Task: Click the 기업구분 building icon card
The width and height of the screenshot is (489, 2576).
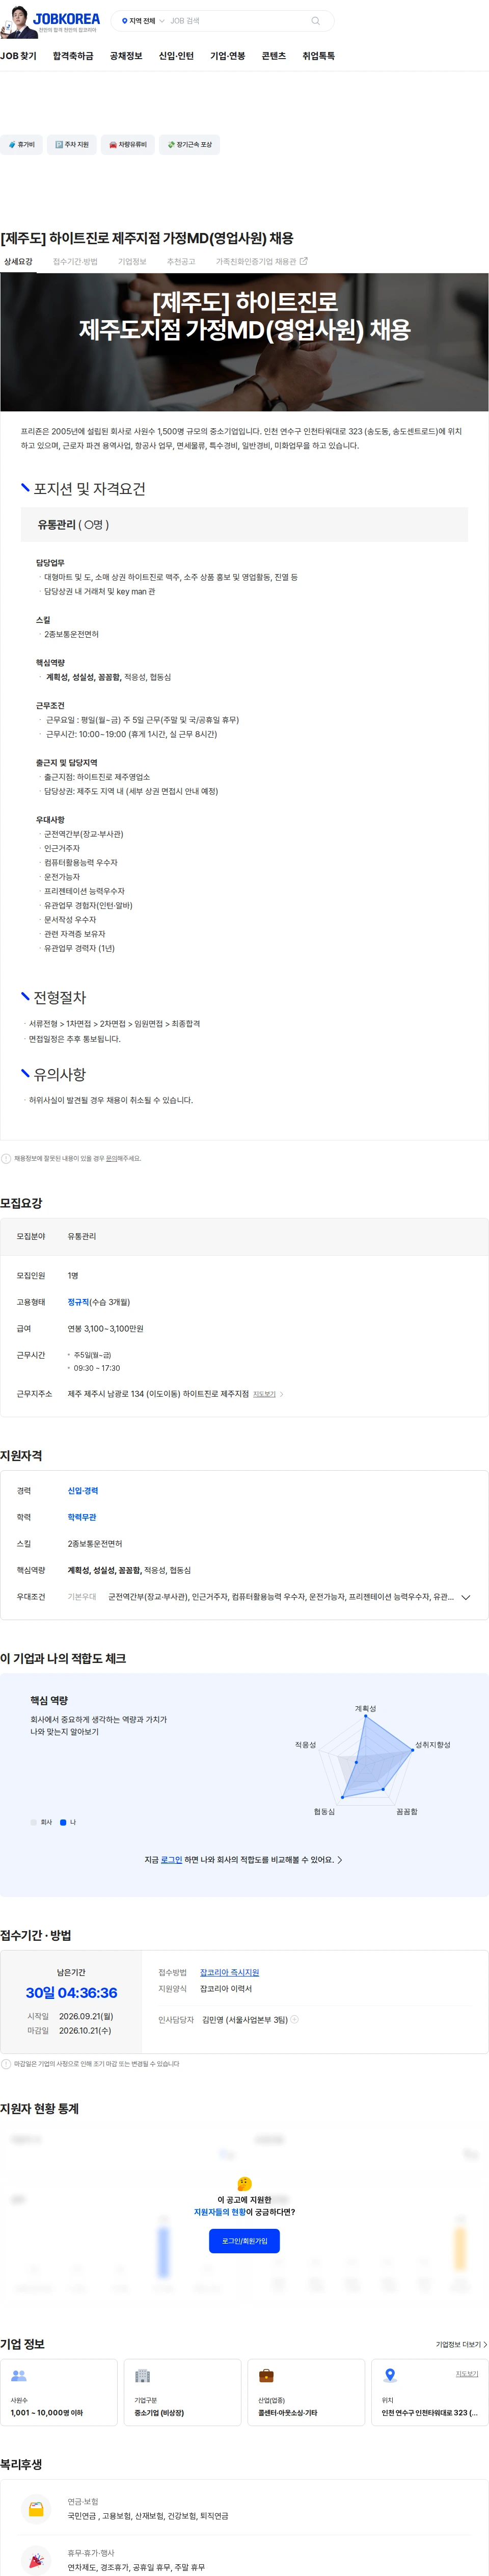Action: pos(182,2392)
